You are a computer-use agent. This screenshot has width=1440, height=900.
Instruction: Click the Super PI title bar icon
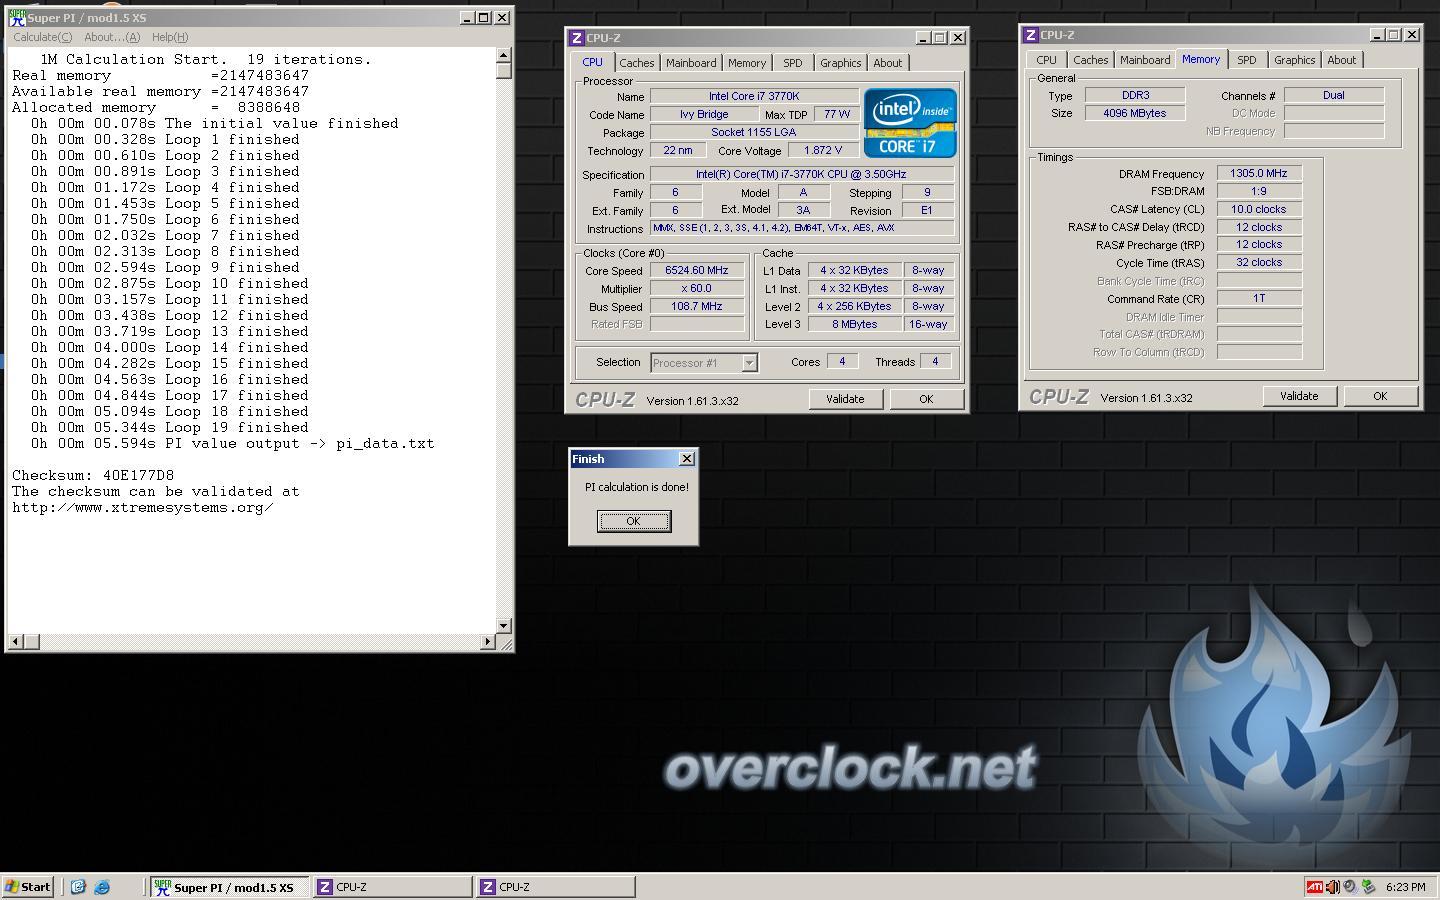point(16,18)
